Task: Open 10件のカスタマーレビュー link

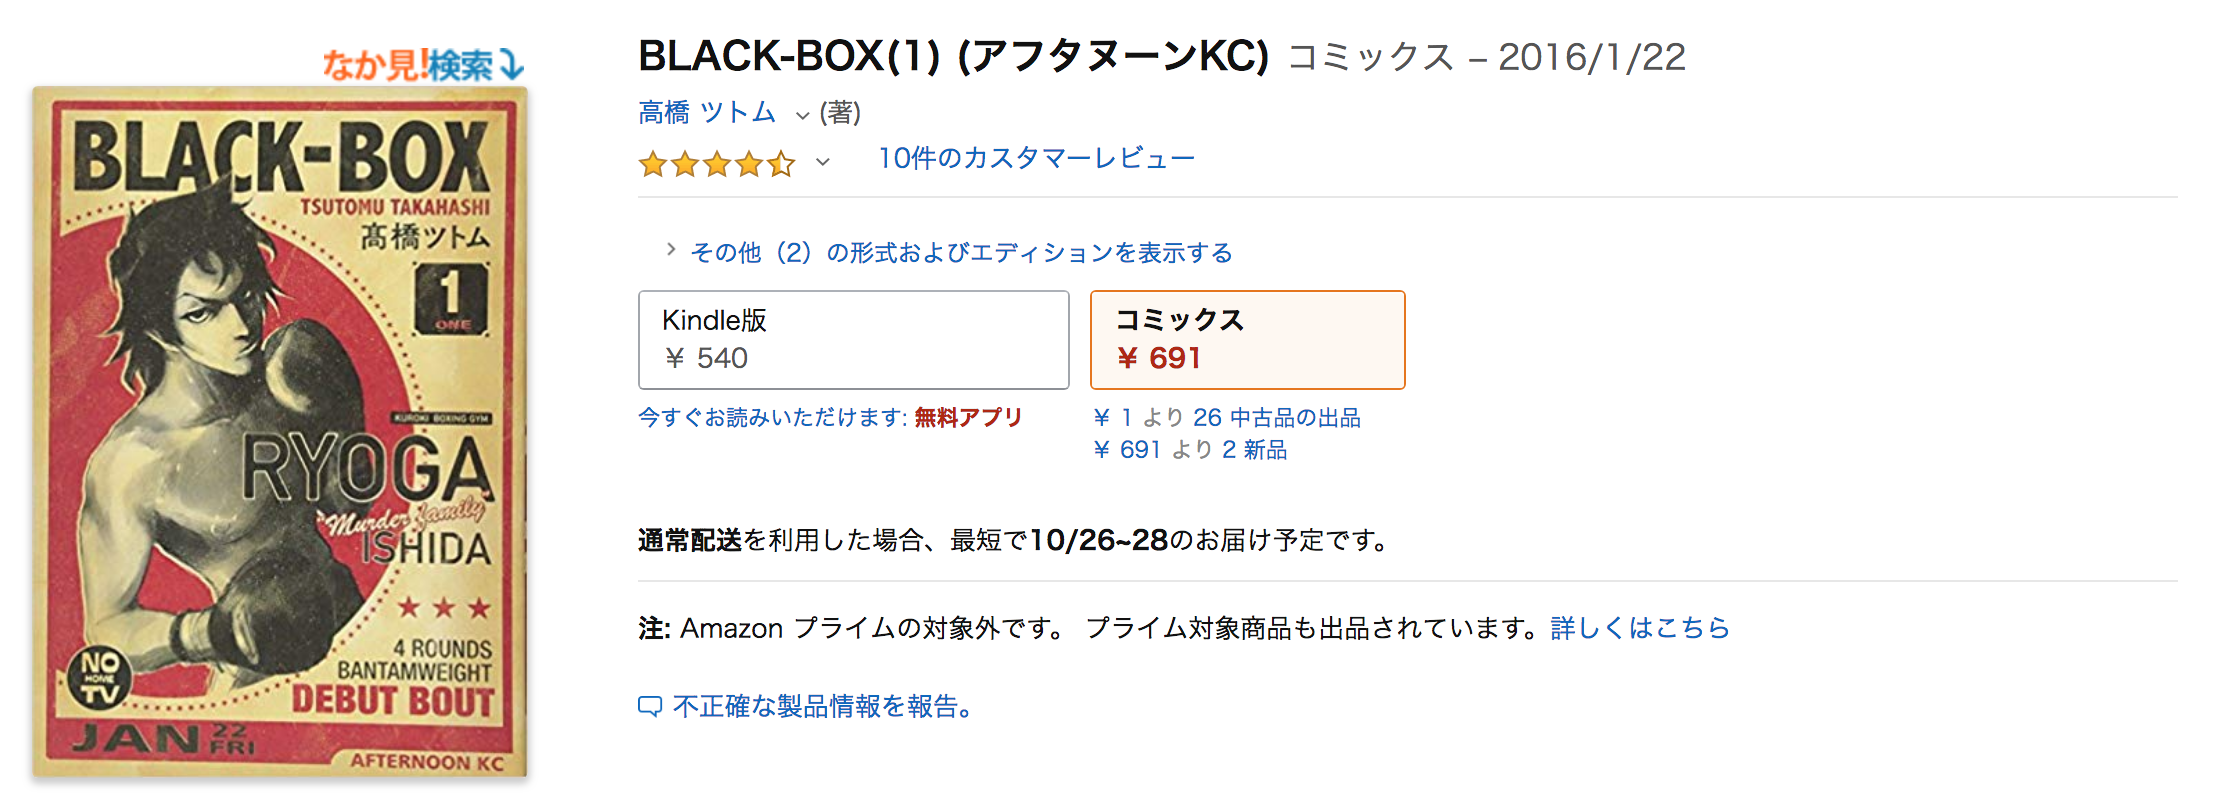Action: coord(1036,159)
